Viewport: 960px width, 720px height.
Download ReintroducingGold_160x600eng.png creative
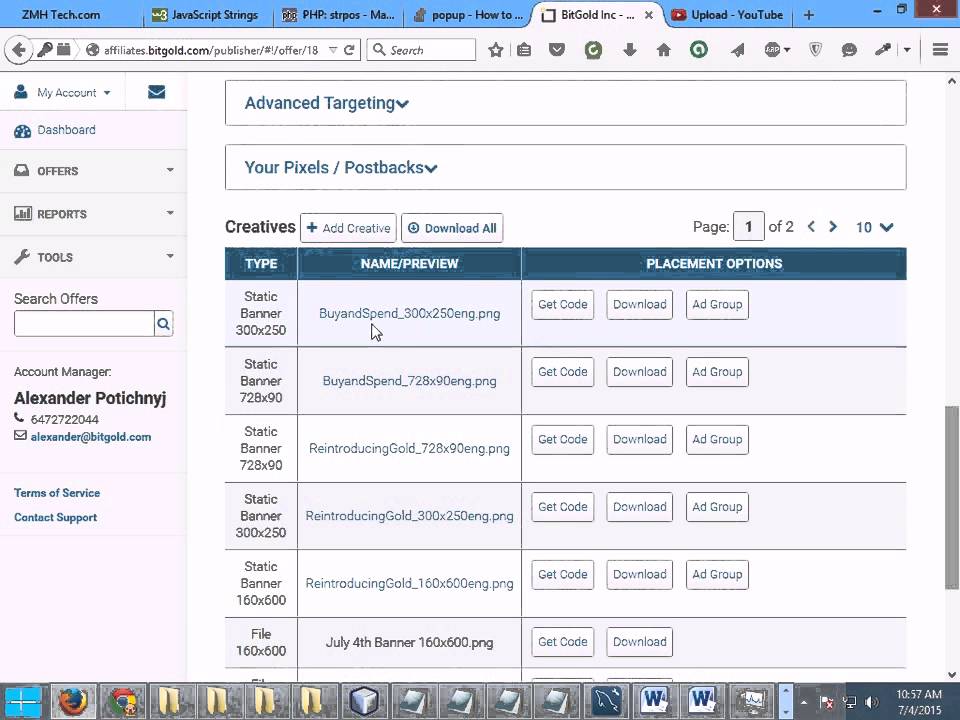coord(639,574)
